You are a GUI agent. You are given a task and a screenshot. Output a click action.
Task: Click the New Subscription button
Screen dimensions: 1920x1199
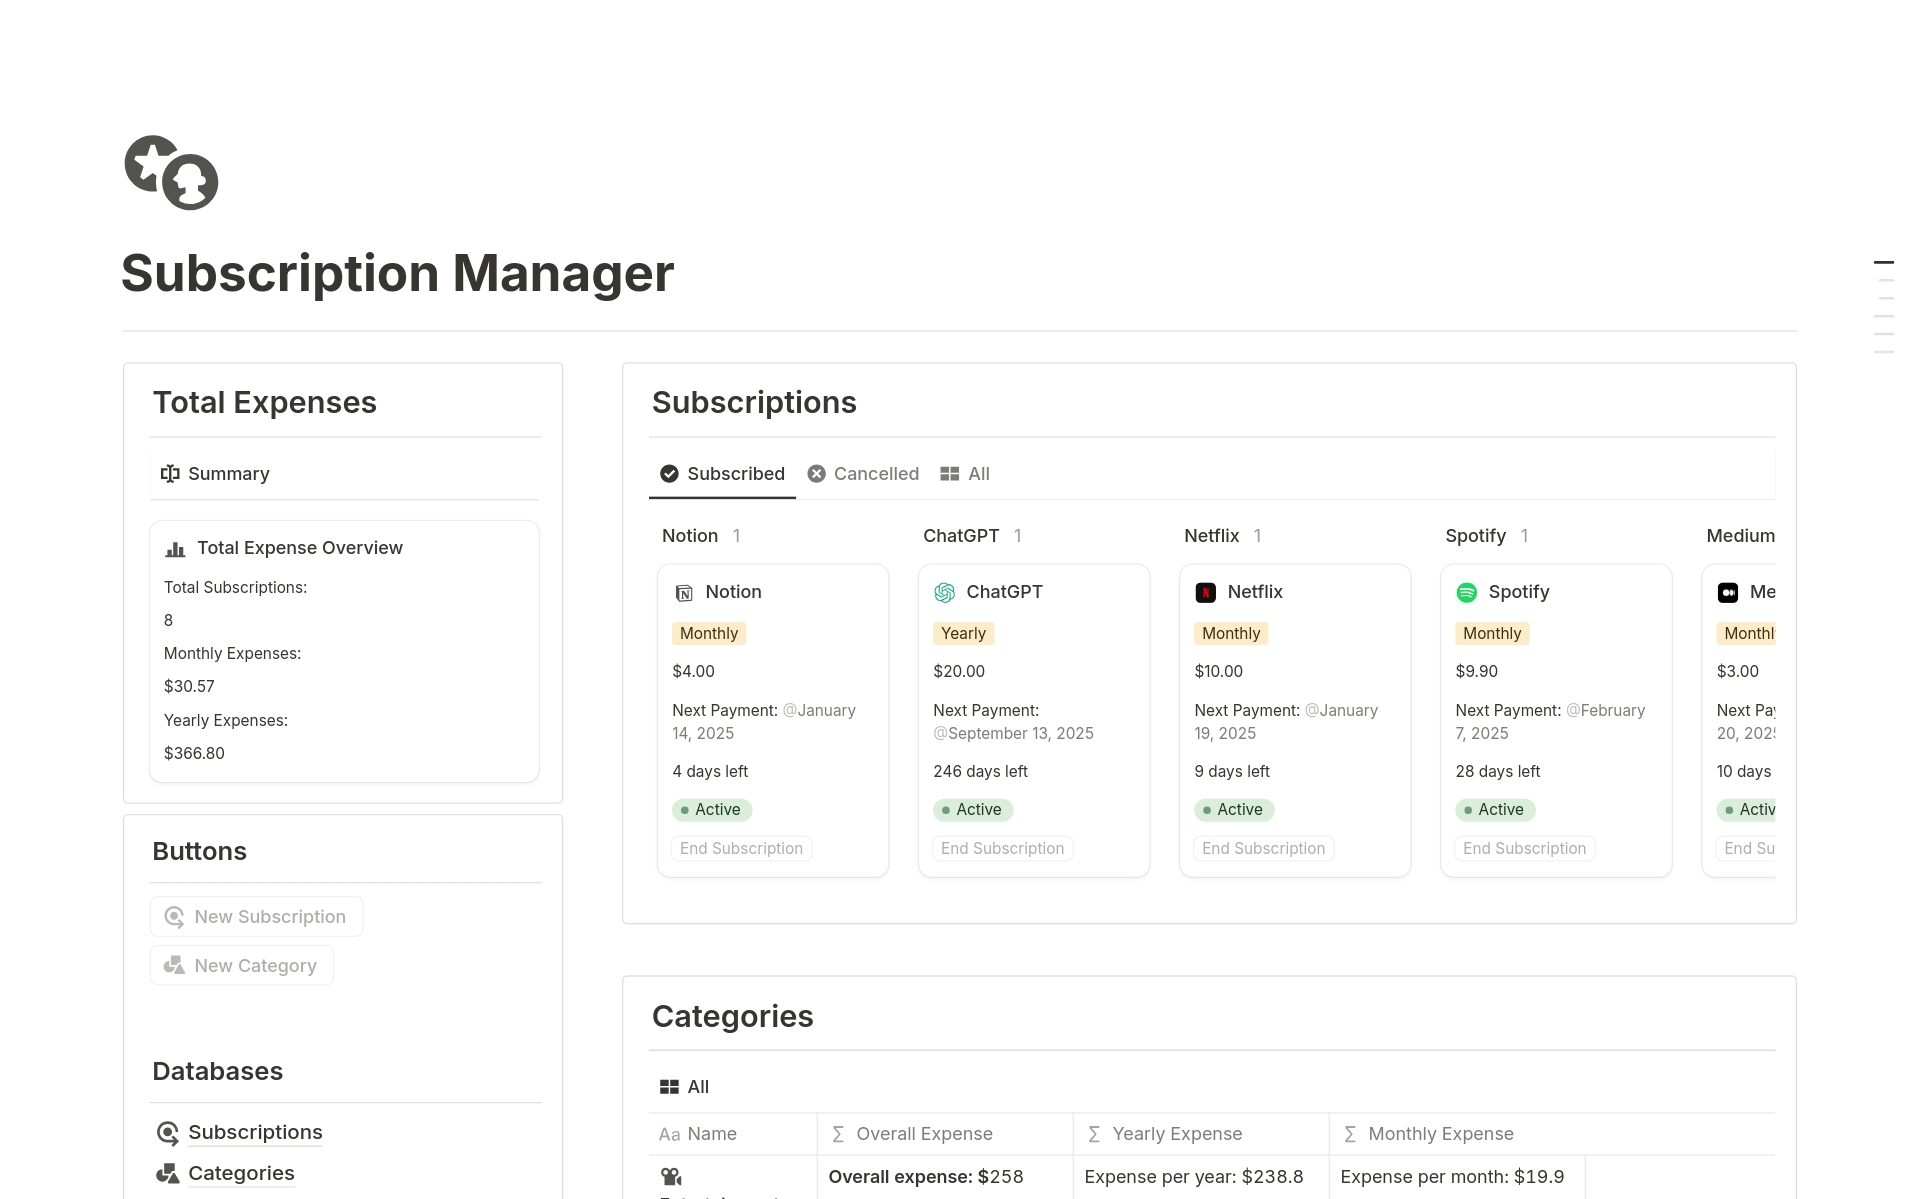coord(256,916)
